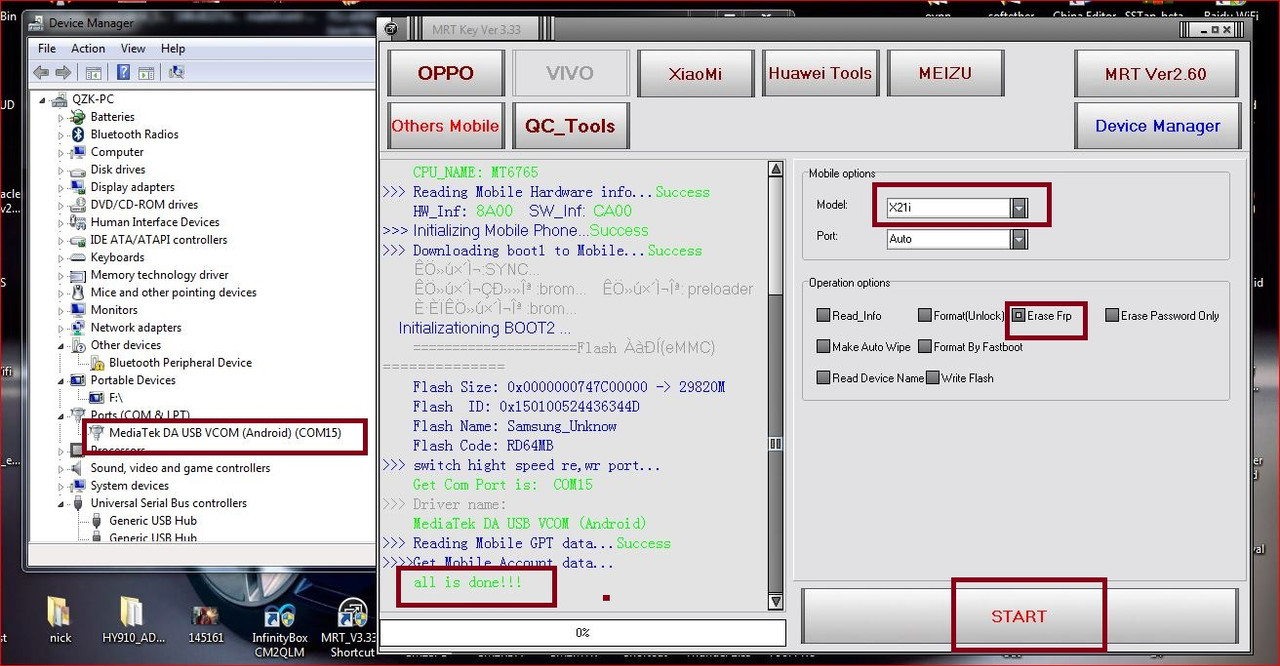Select the Human Interface Devices icon
This screenshot has width=1280, height=666.
(x=78, y=222)
